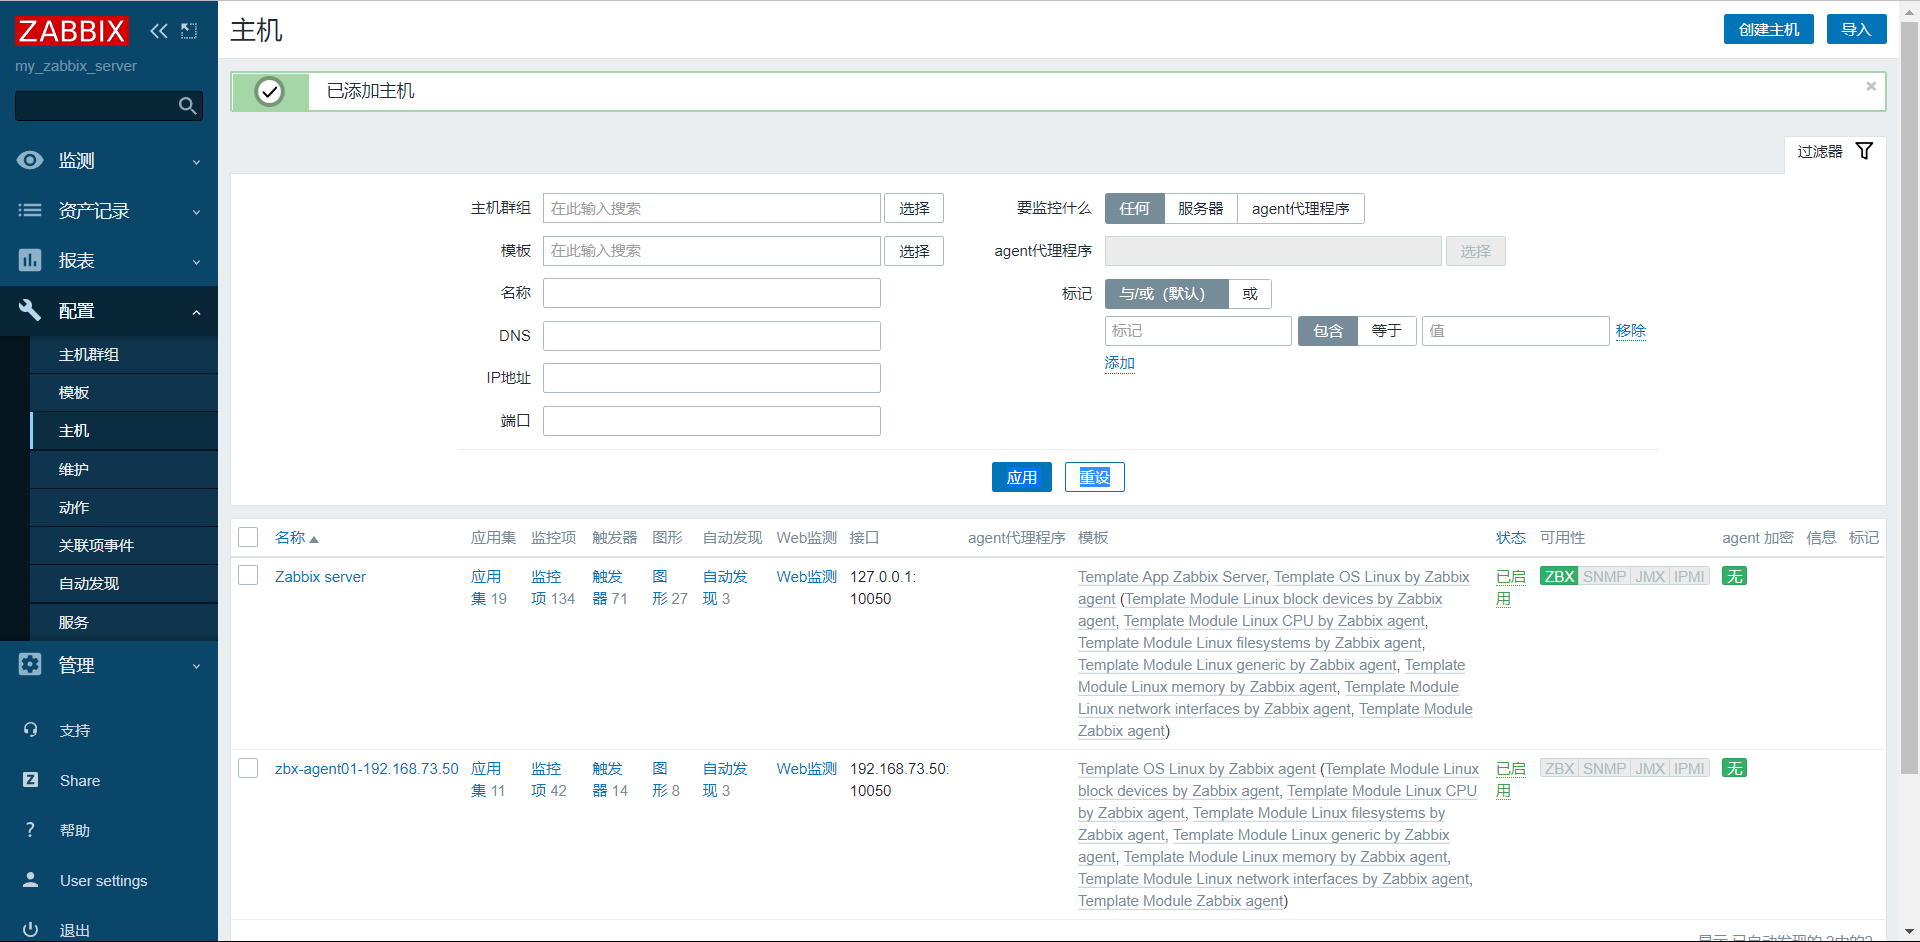Click the 添加 tag link
The width and height of the screenshot is (1920, 942).
pos(1119,363)
